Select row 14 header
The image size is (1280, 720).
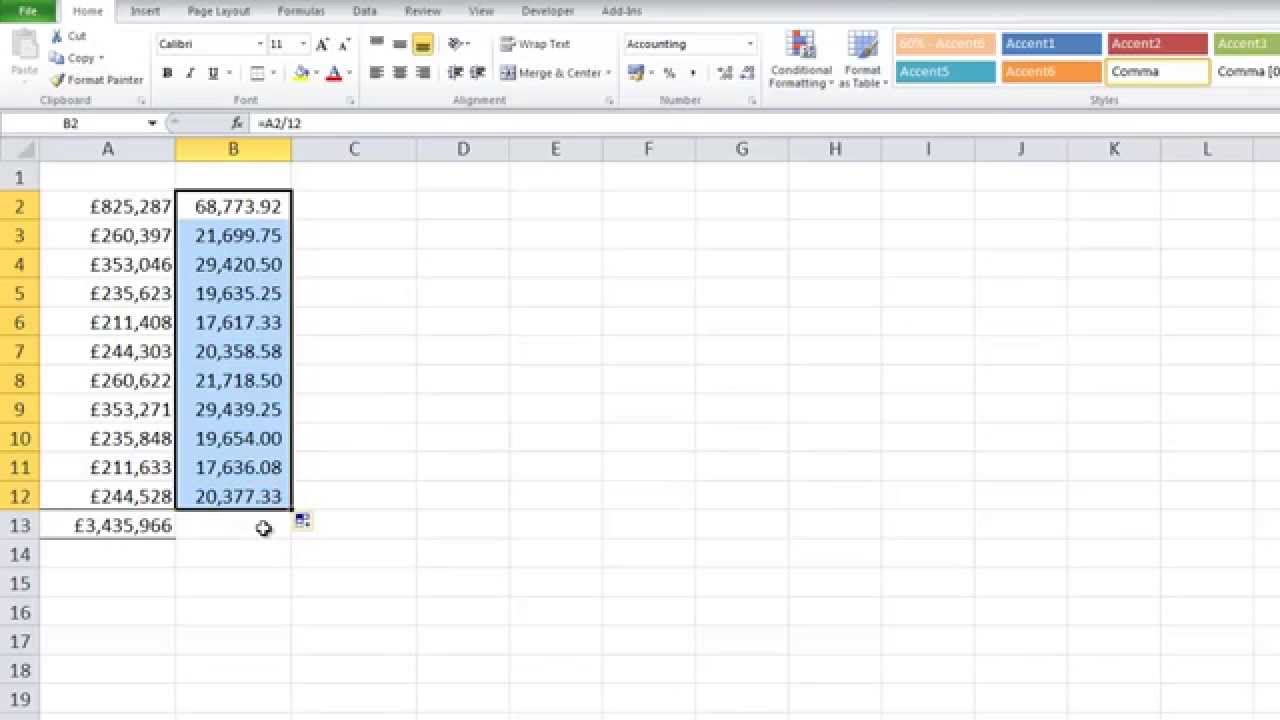tap(20, 554)
